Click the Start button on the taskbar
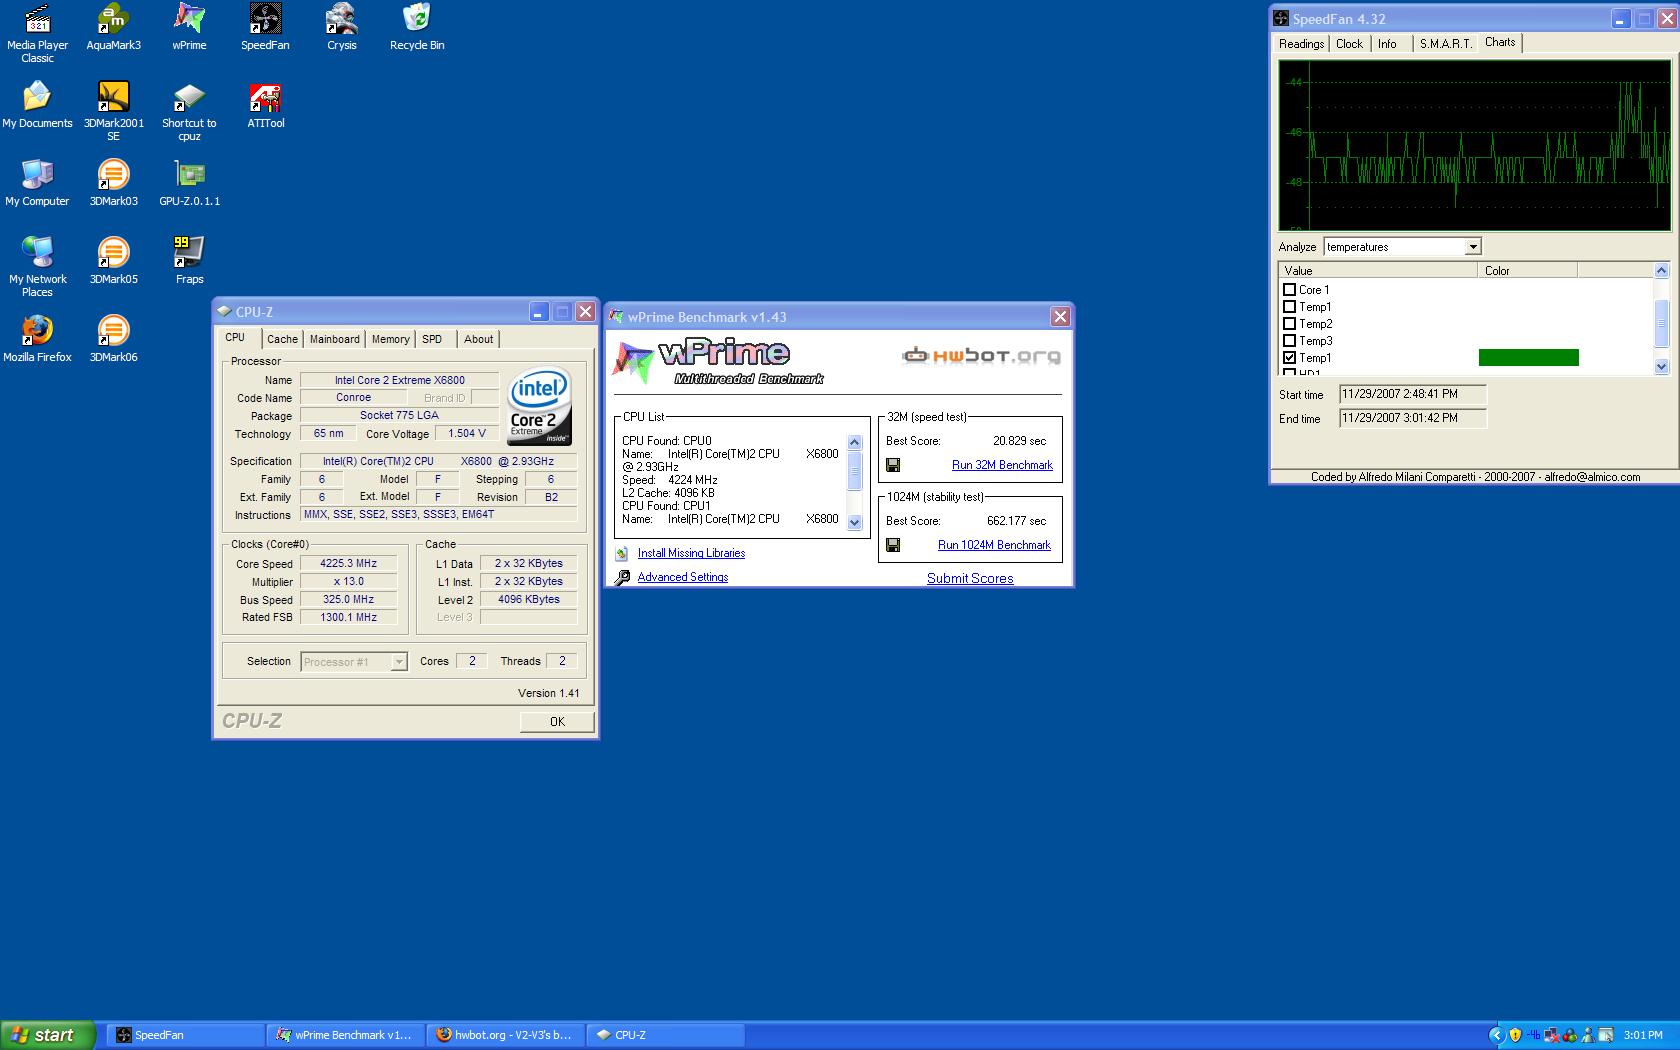 (48, 1035)
